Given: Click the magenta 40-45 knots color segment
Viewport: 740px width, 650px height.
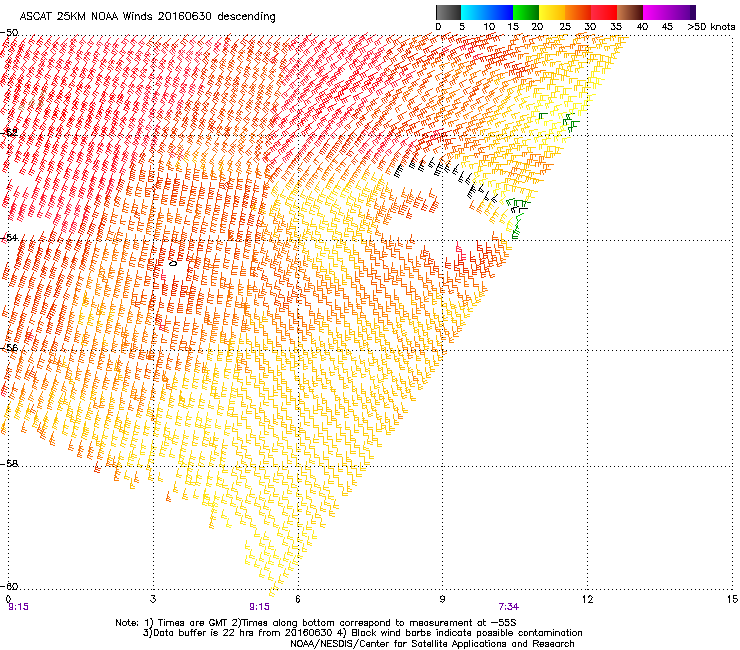Looking at the screenshot, I should [656, 12].
